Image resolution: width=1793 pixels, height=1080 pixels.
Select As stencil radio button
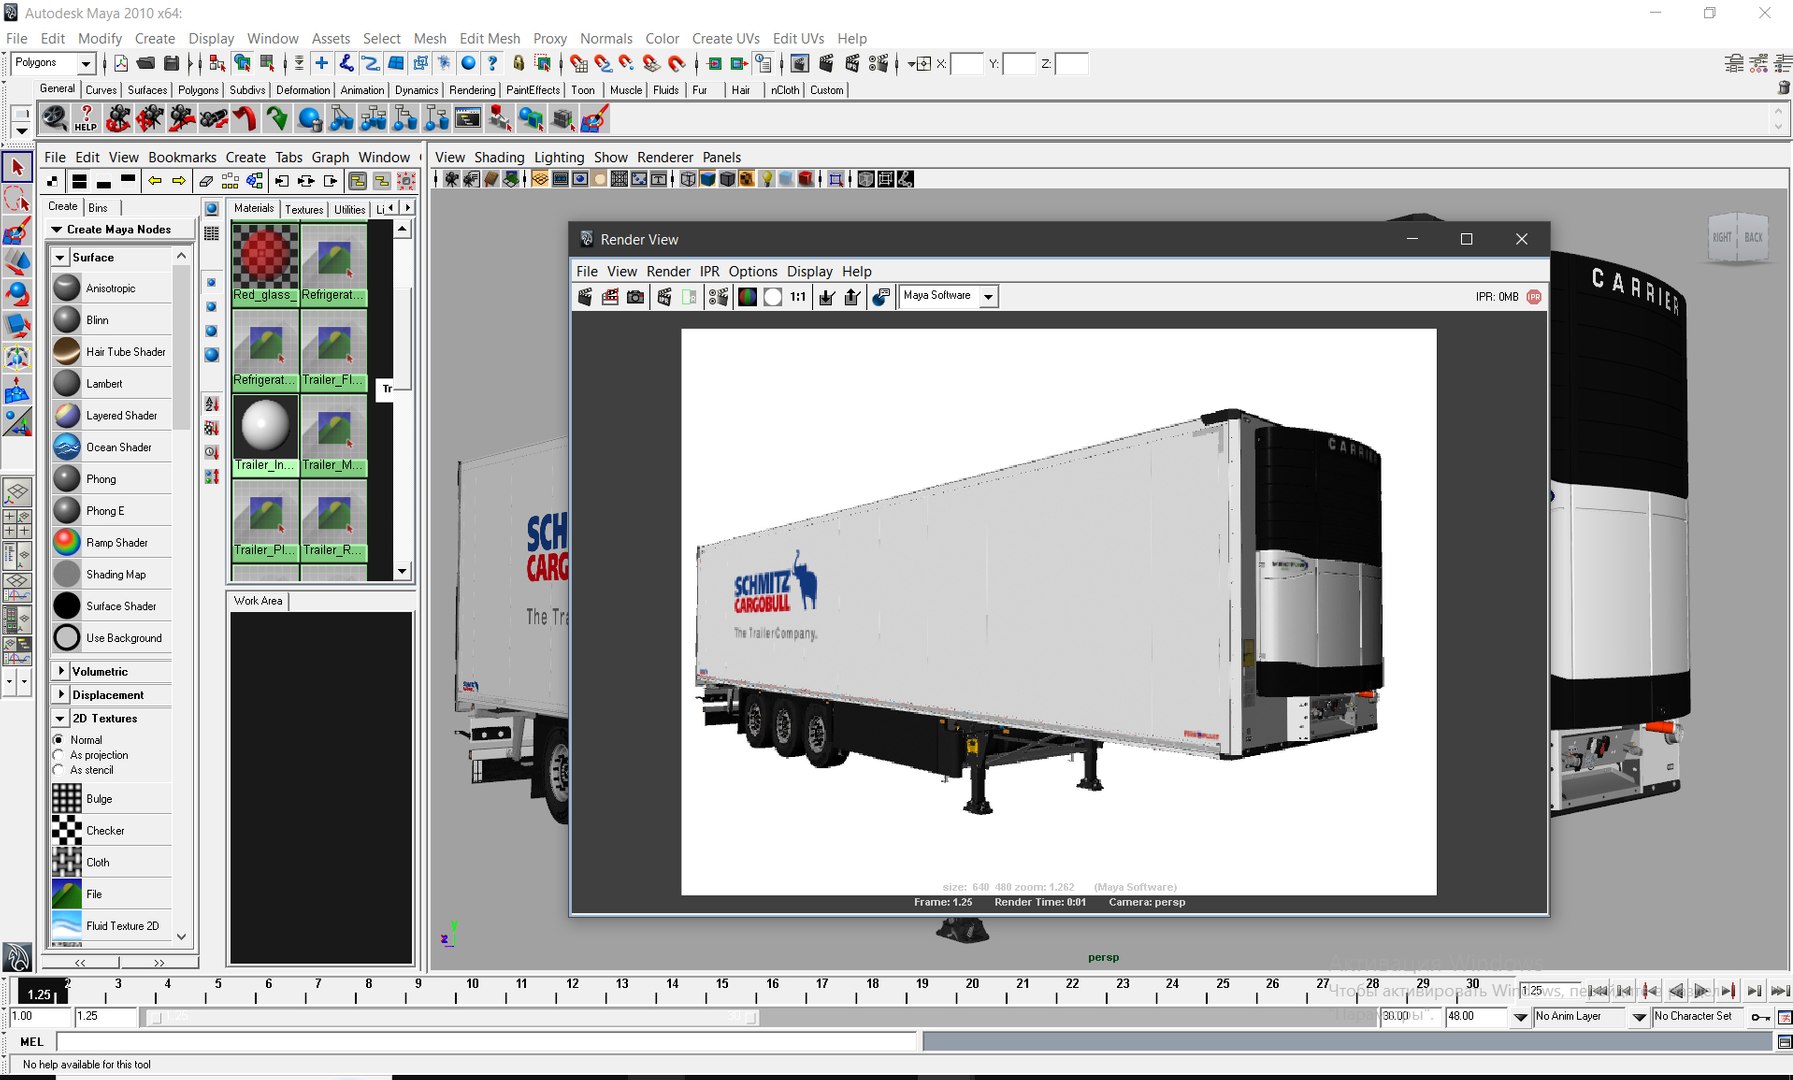(x=59, y=770)
